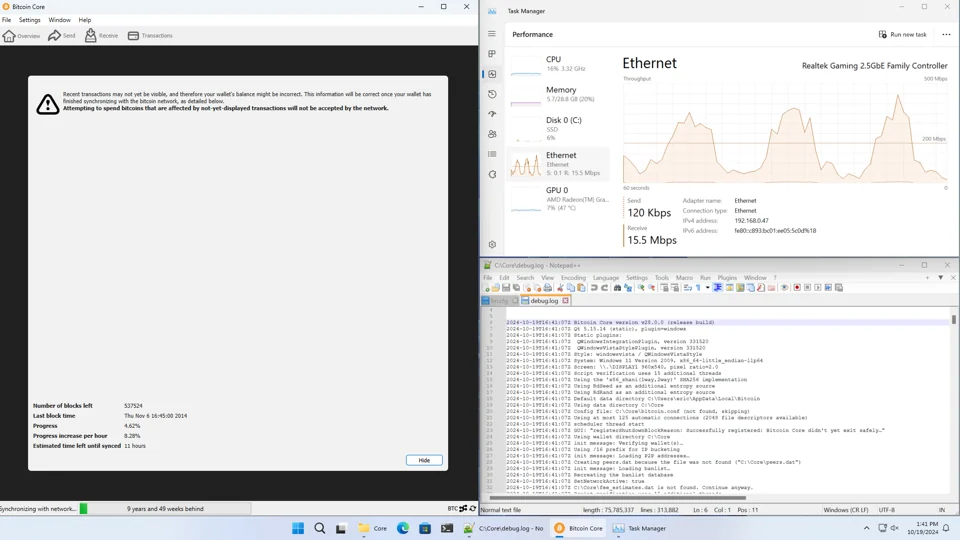
Task: Toggle Word Wrap in Notepad++ toolbar
Action: click(x=688, y=288)
